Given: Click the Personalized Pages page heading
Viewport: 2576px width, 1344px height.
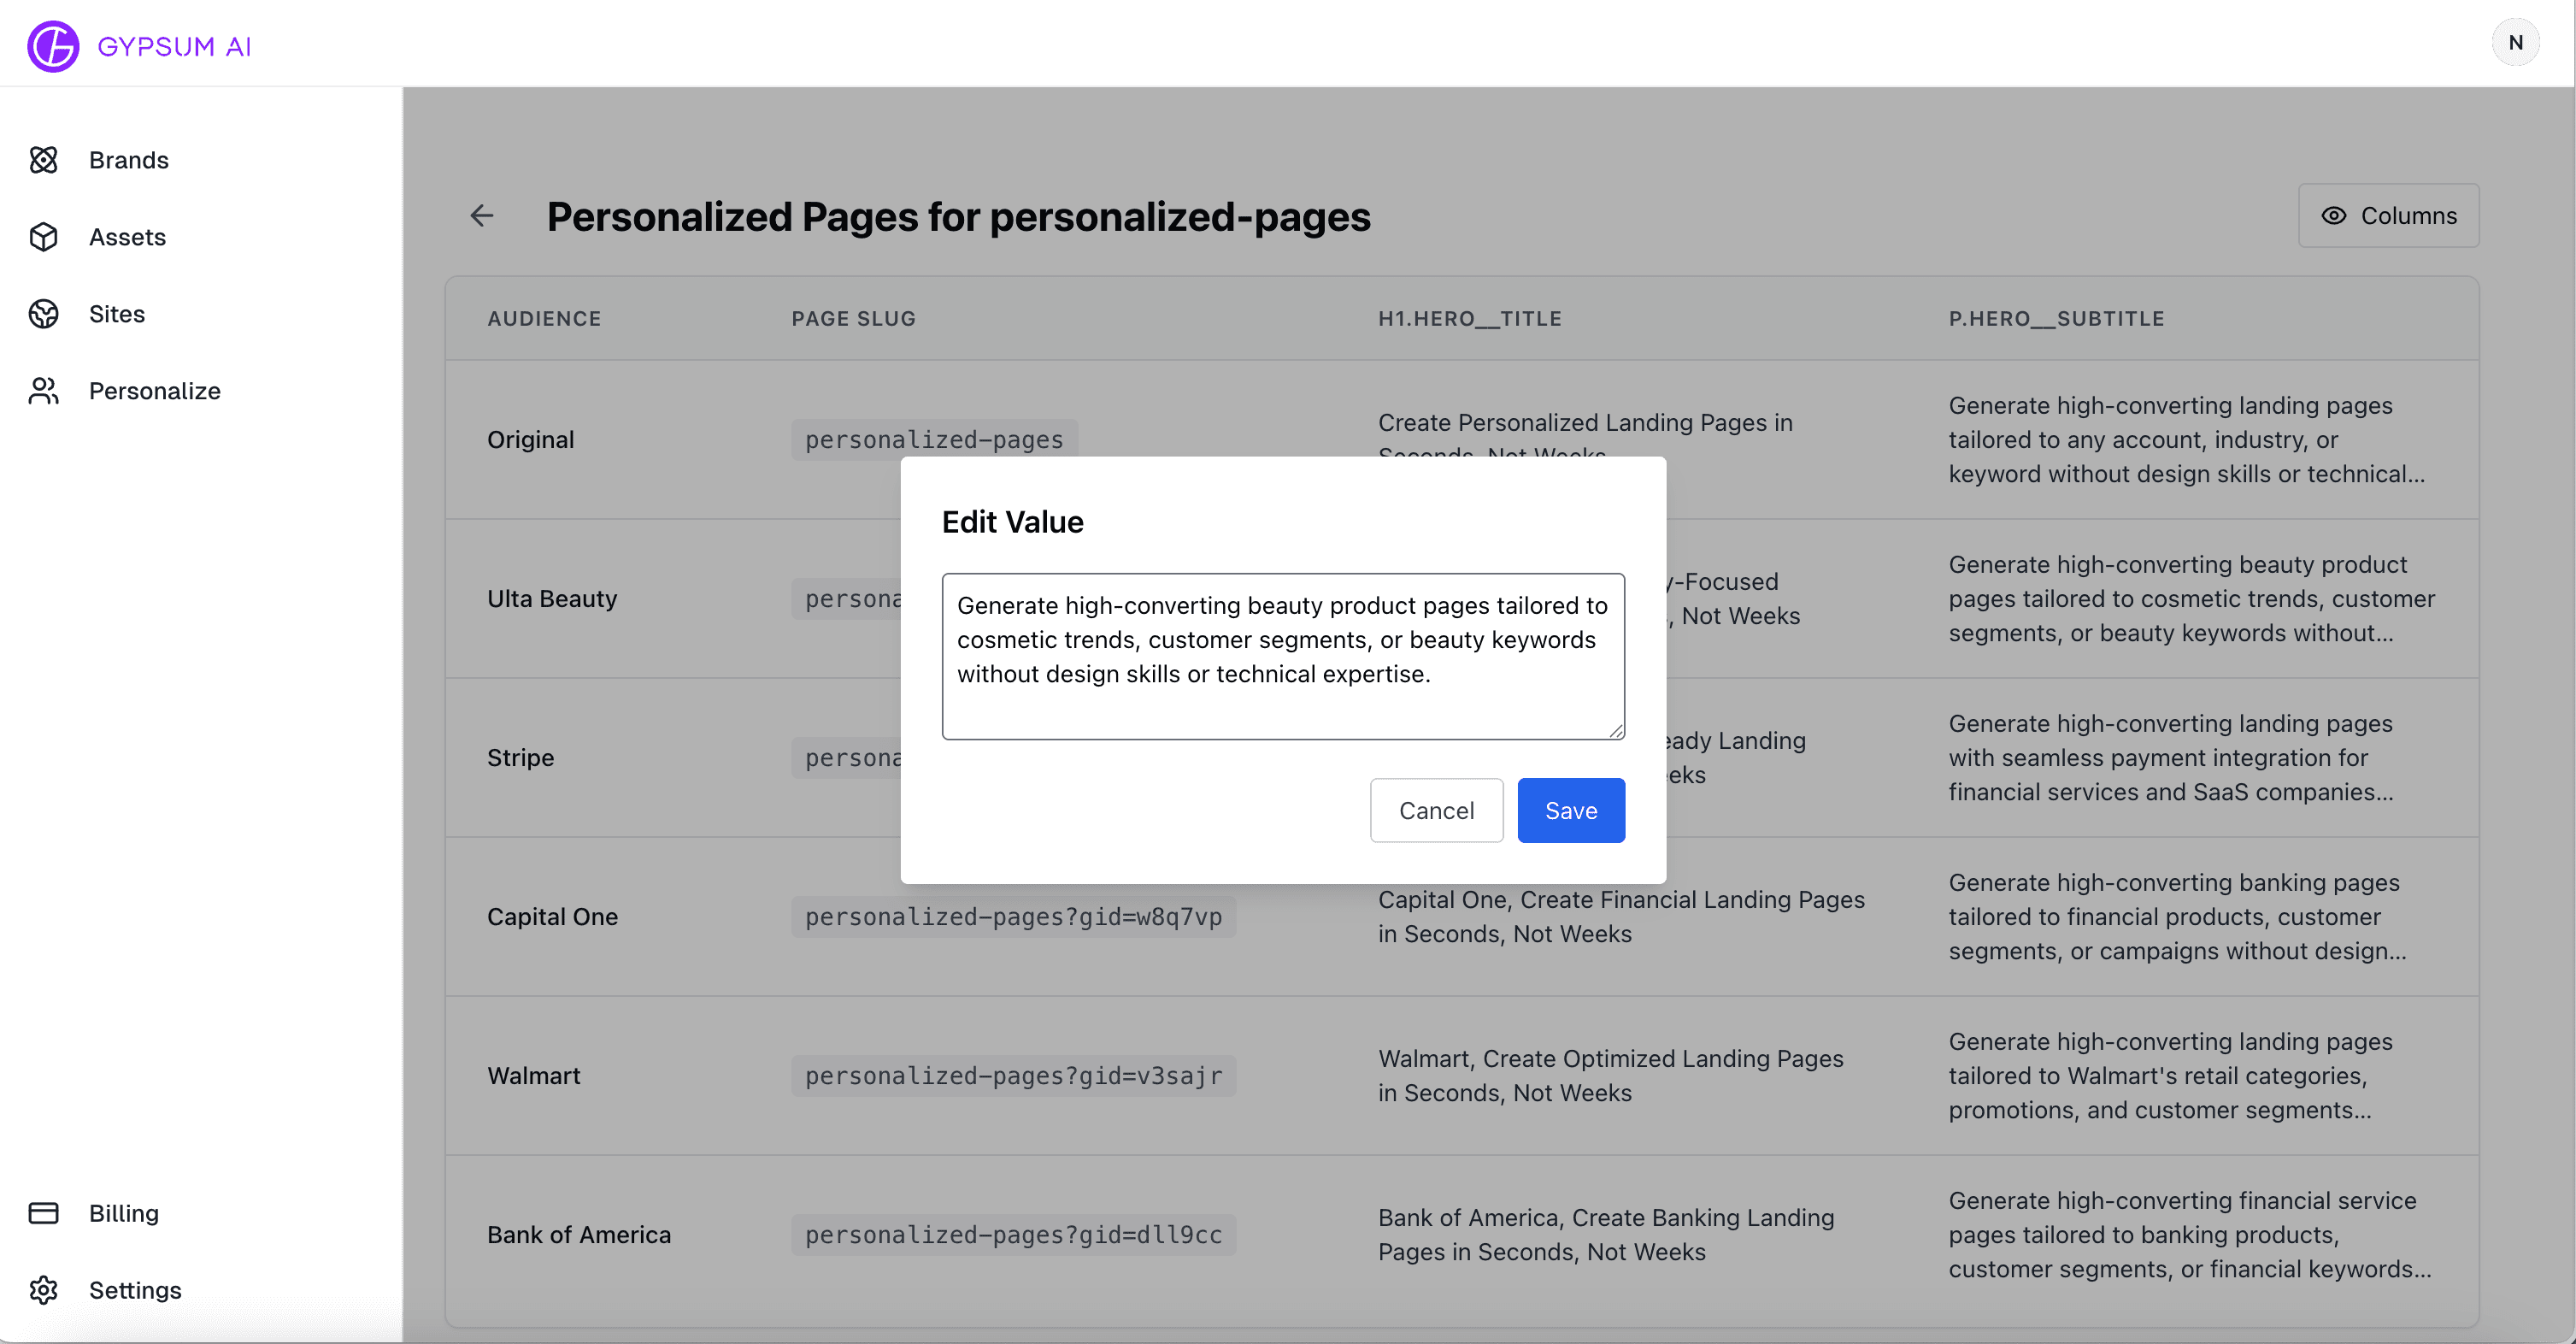Looking at the screenshot, I should (x=958, y=217).
